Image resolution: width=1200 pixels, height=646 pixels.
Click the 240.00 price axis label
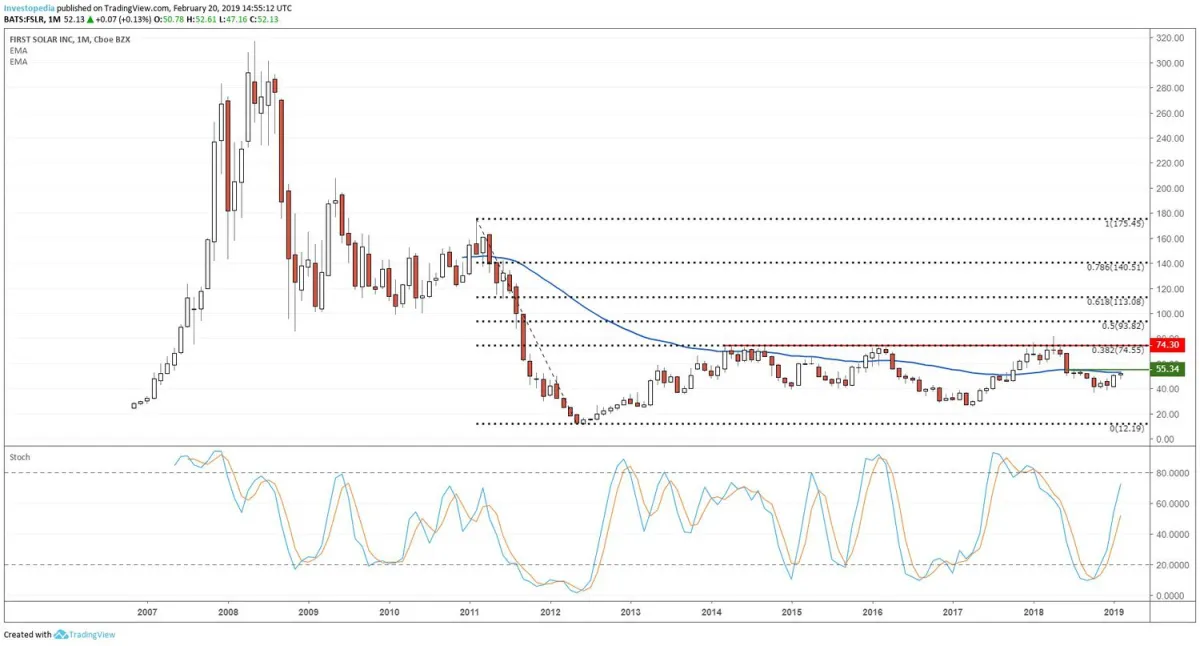[x=1170, y=138]
